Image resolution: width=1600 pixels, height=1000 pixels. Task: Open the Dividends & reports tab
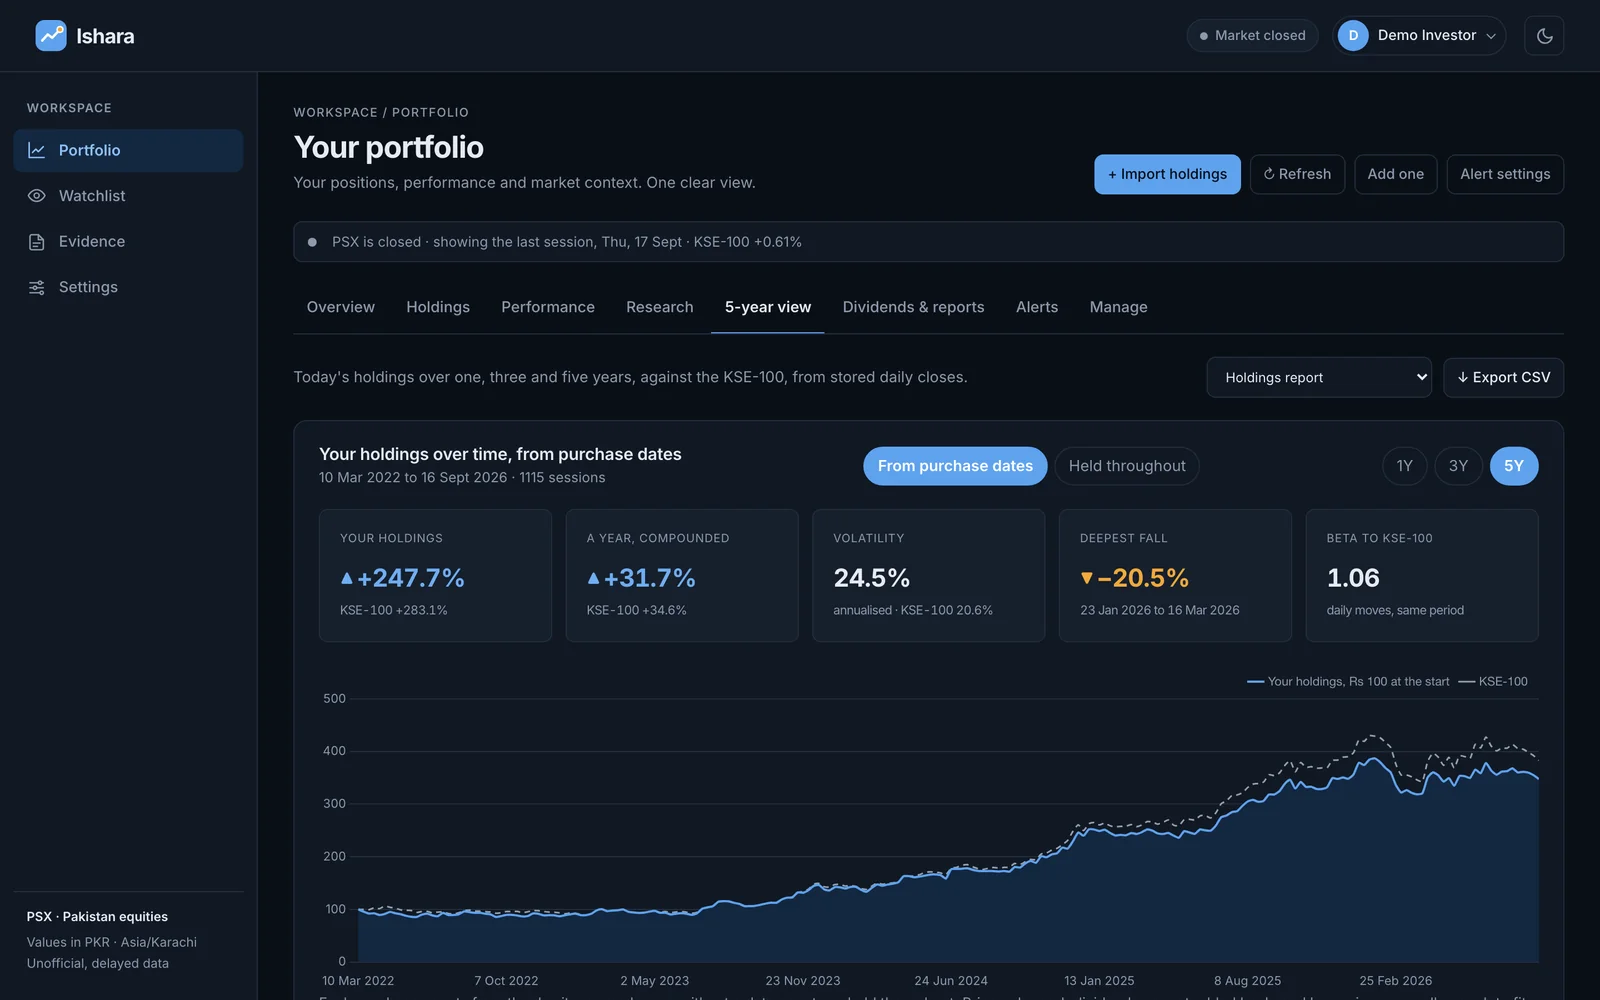coord(914,307)
